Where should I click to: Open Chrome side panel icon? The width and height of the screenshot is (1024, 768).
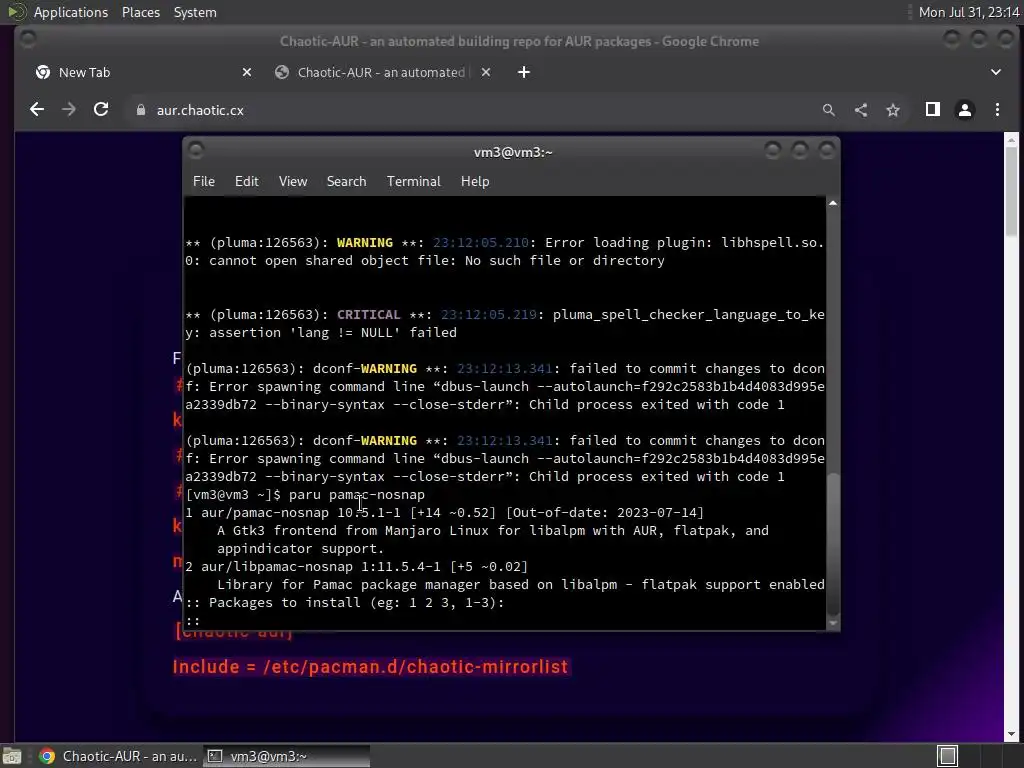click(933, 110)
